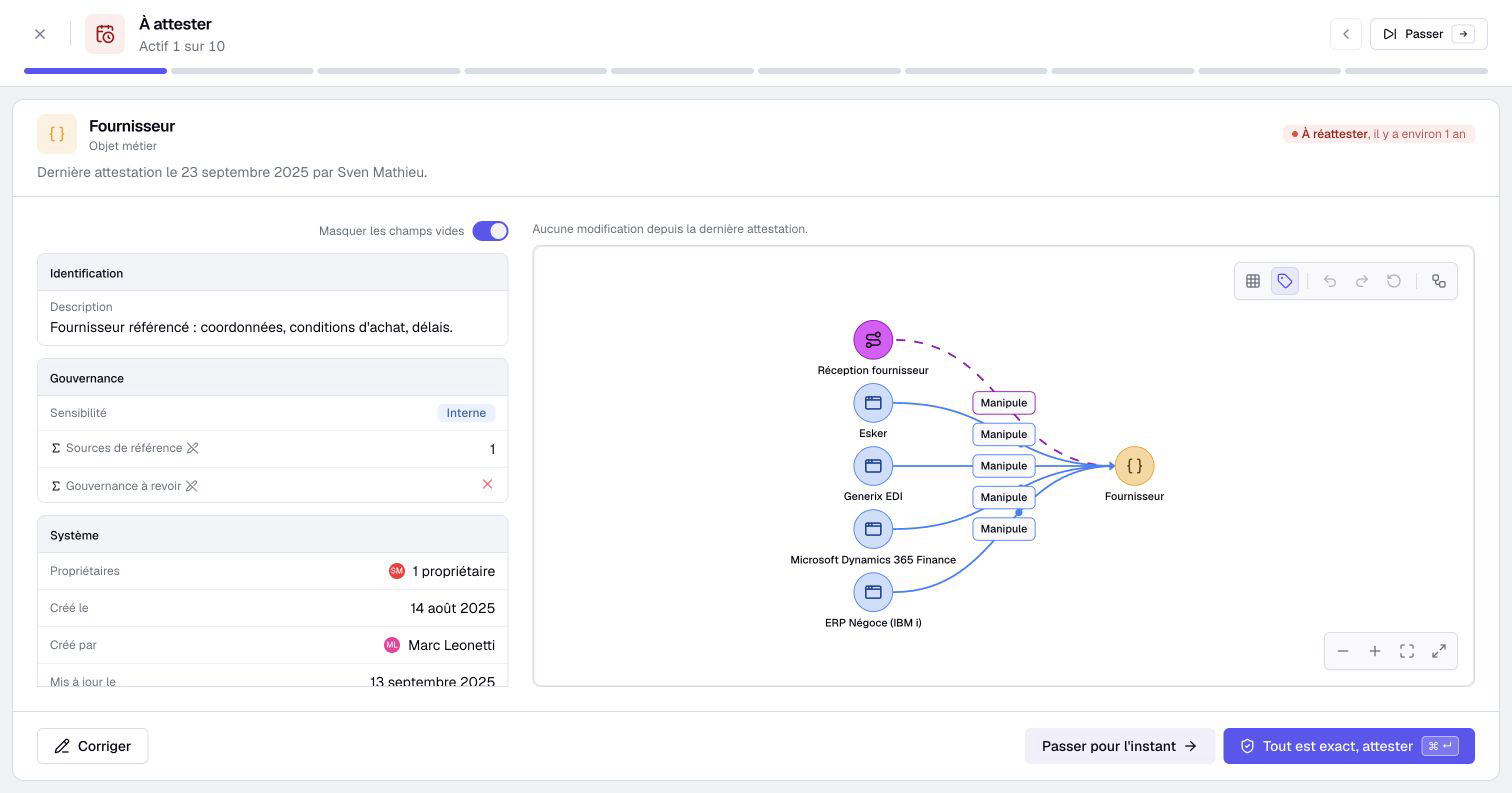The width and height of the screenshot is (1512, 793).
Task: Expand the diagram to fullscreen
Action: pyautogui.click(x=1439, y=651)
